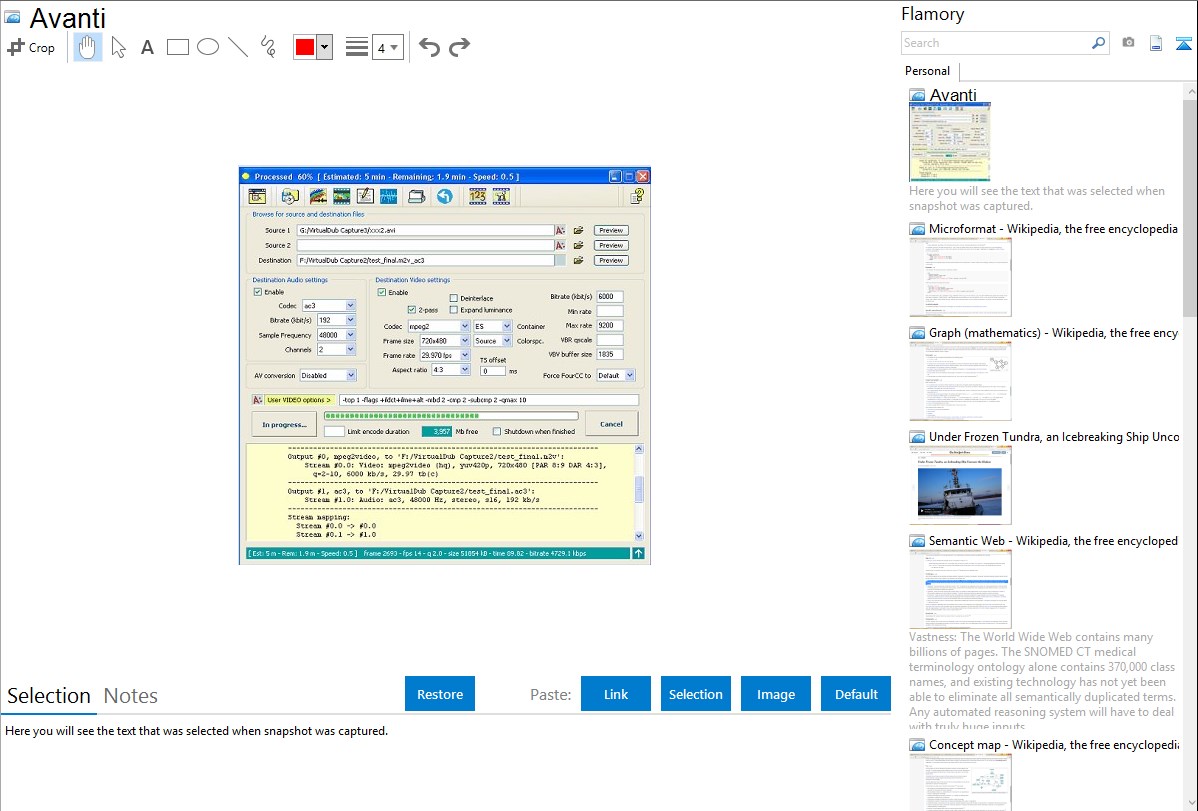The image size is (1198, 811).
Task: Check the Expand luminance option
Action: pyautogui.click(x=454, y=310)
